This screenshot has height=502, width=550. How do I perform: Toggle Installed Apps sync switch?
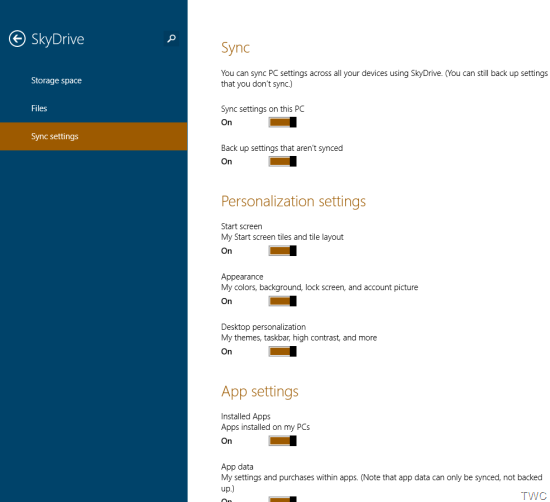283,441
